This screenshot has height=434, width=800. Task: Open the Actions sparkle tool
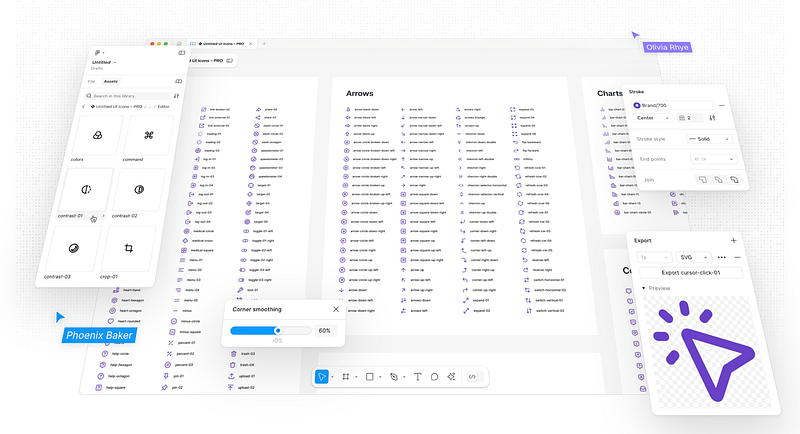click(x=451, y=377)
